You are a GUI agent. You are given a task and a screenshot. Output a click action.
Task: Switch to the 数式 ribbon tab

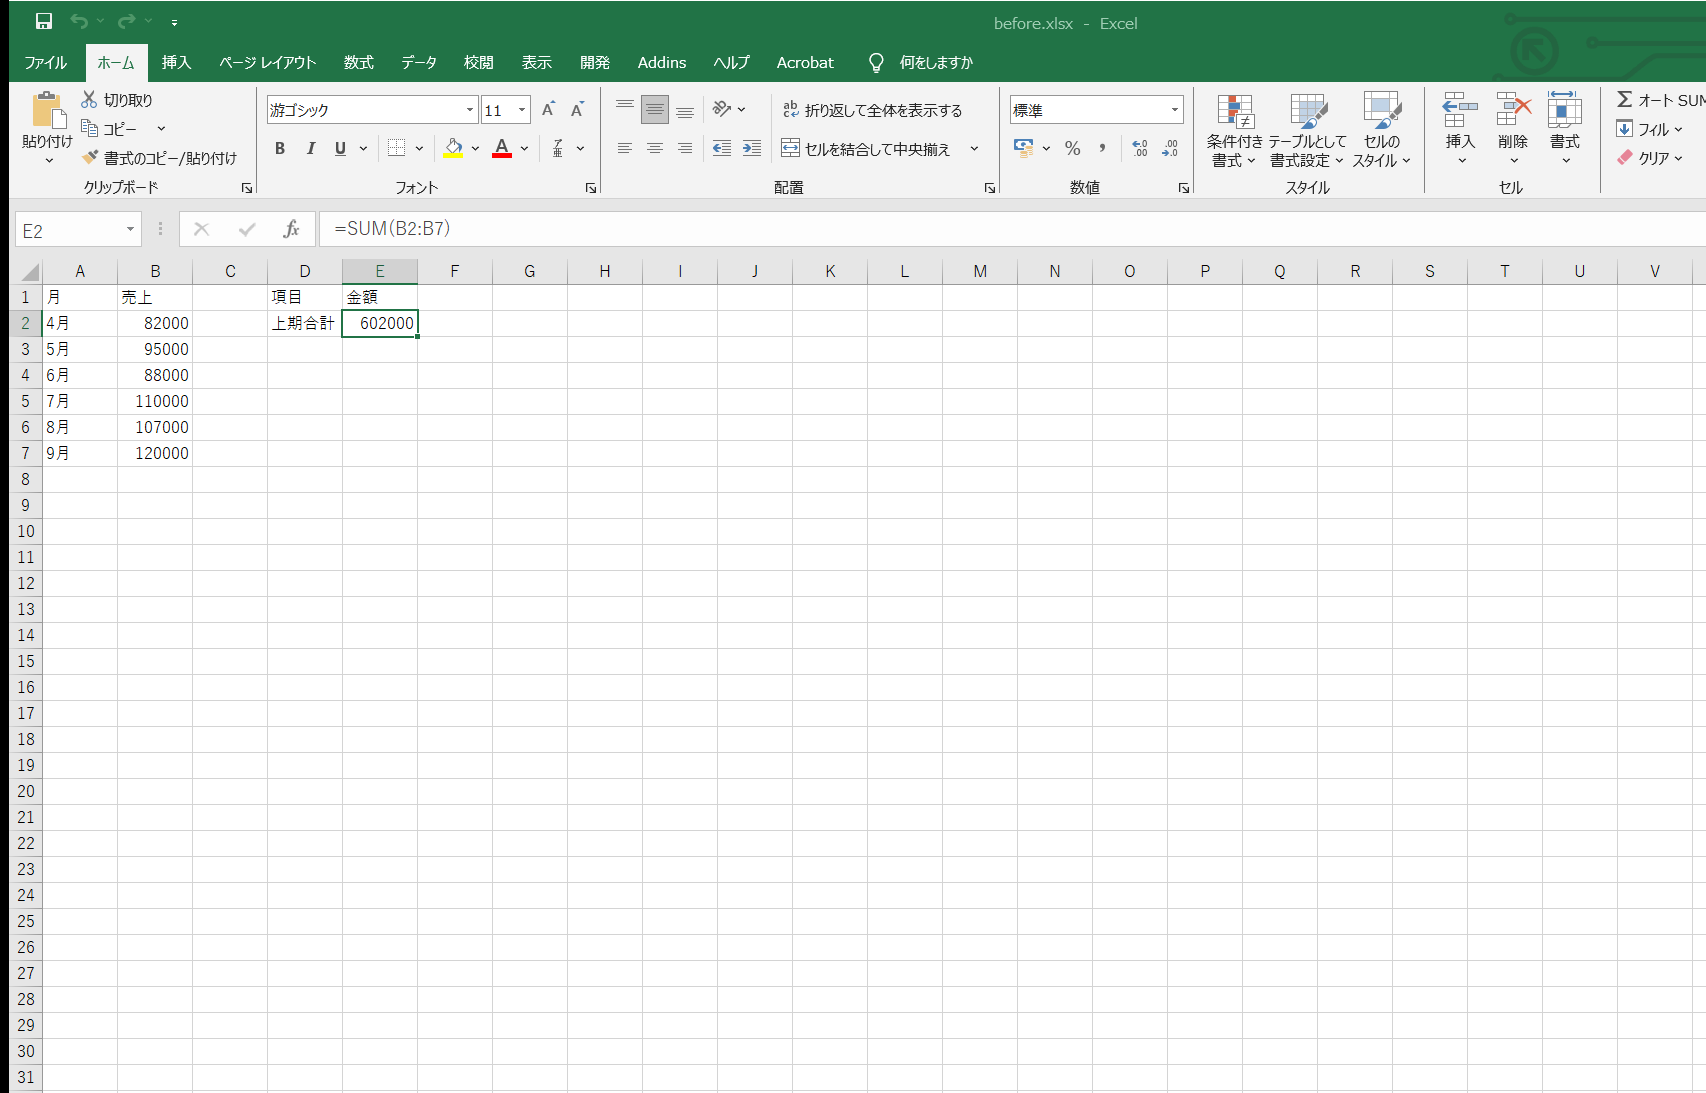click(359, 62)
